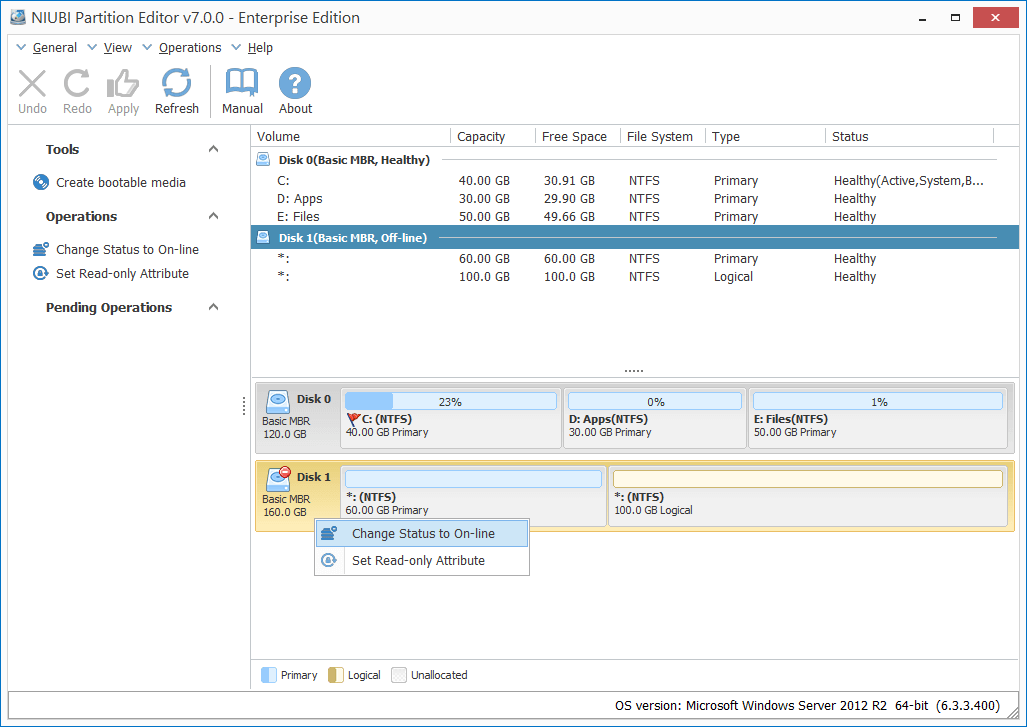Select Disk 1(Basic MBR, Off-line) row
1027x727 pixels.
click(635, 237)
